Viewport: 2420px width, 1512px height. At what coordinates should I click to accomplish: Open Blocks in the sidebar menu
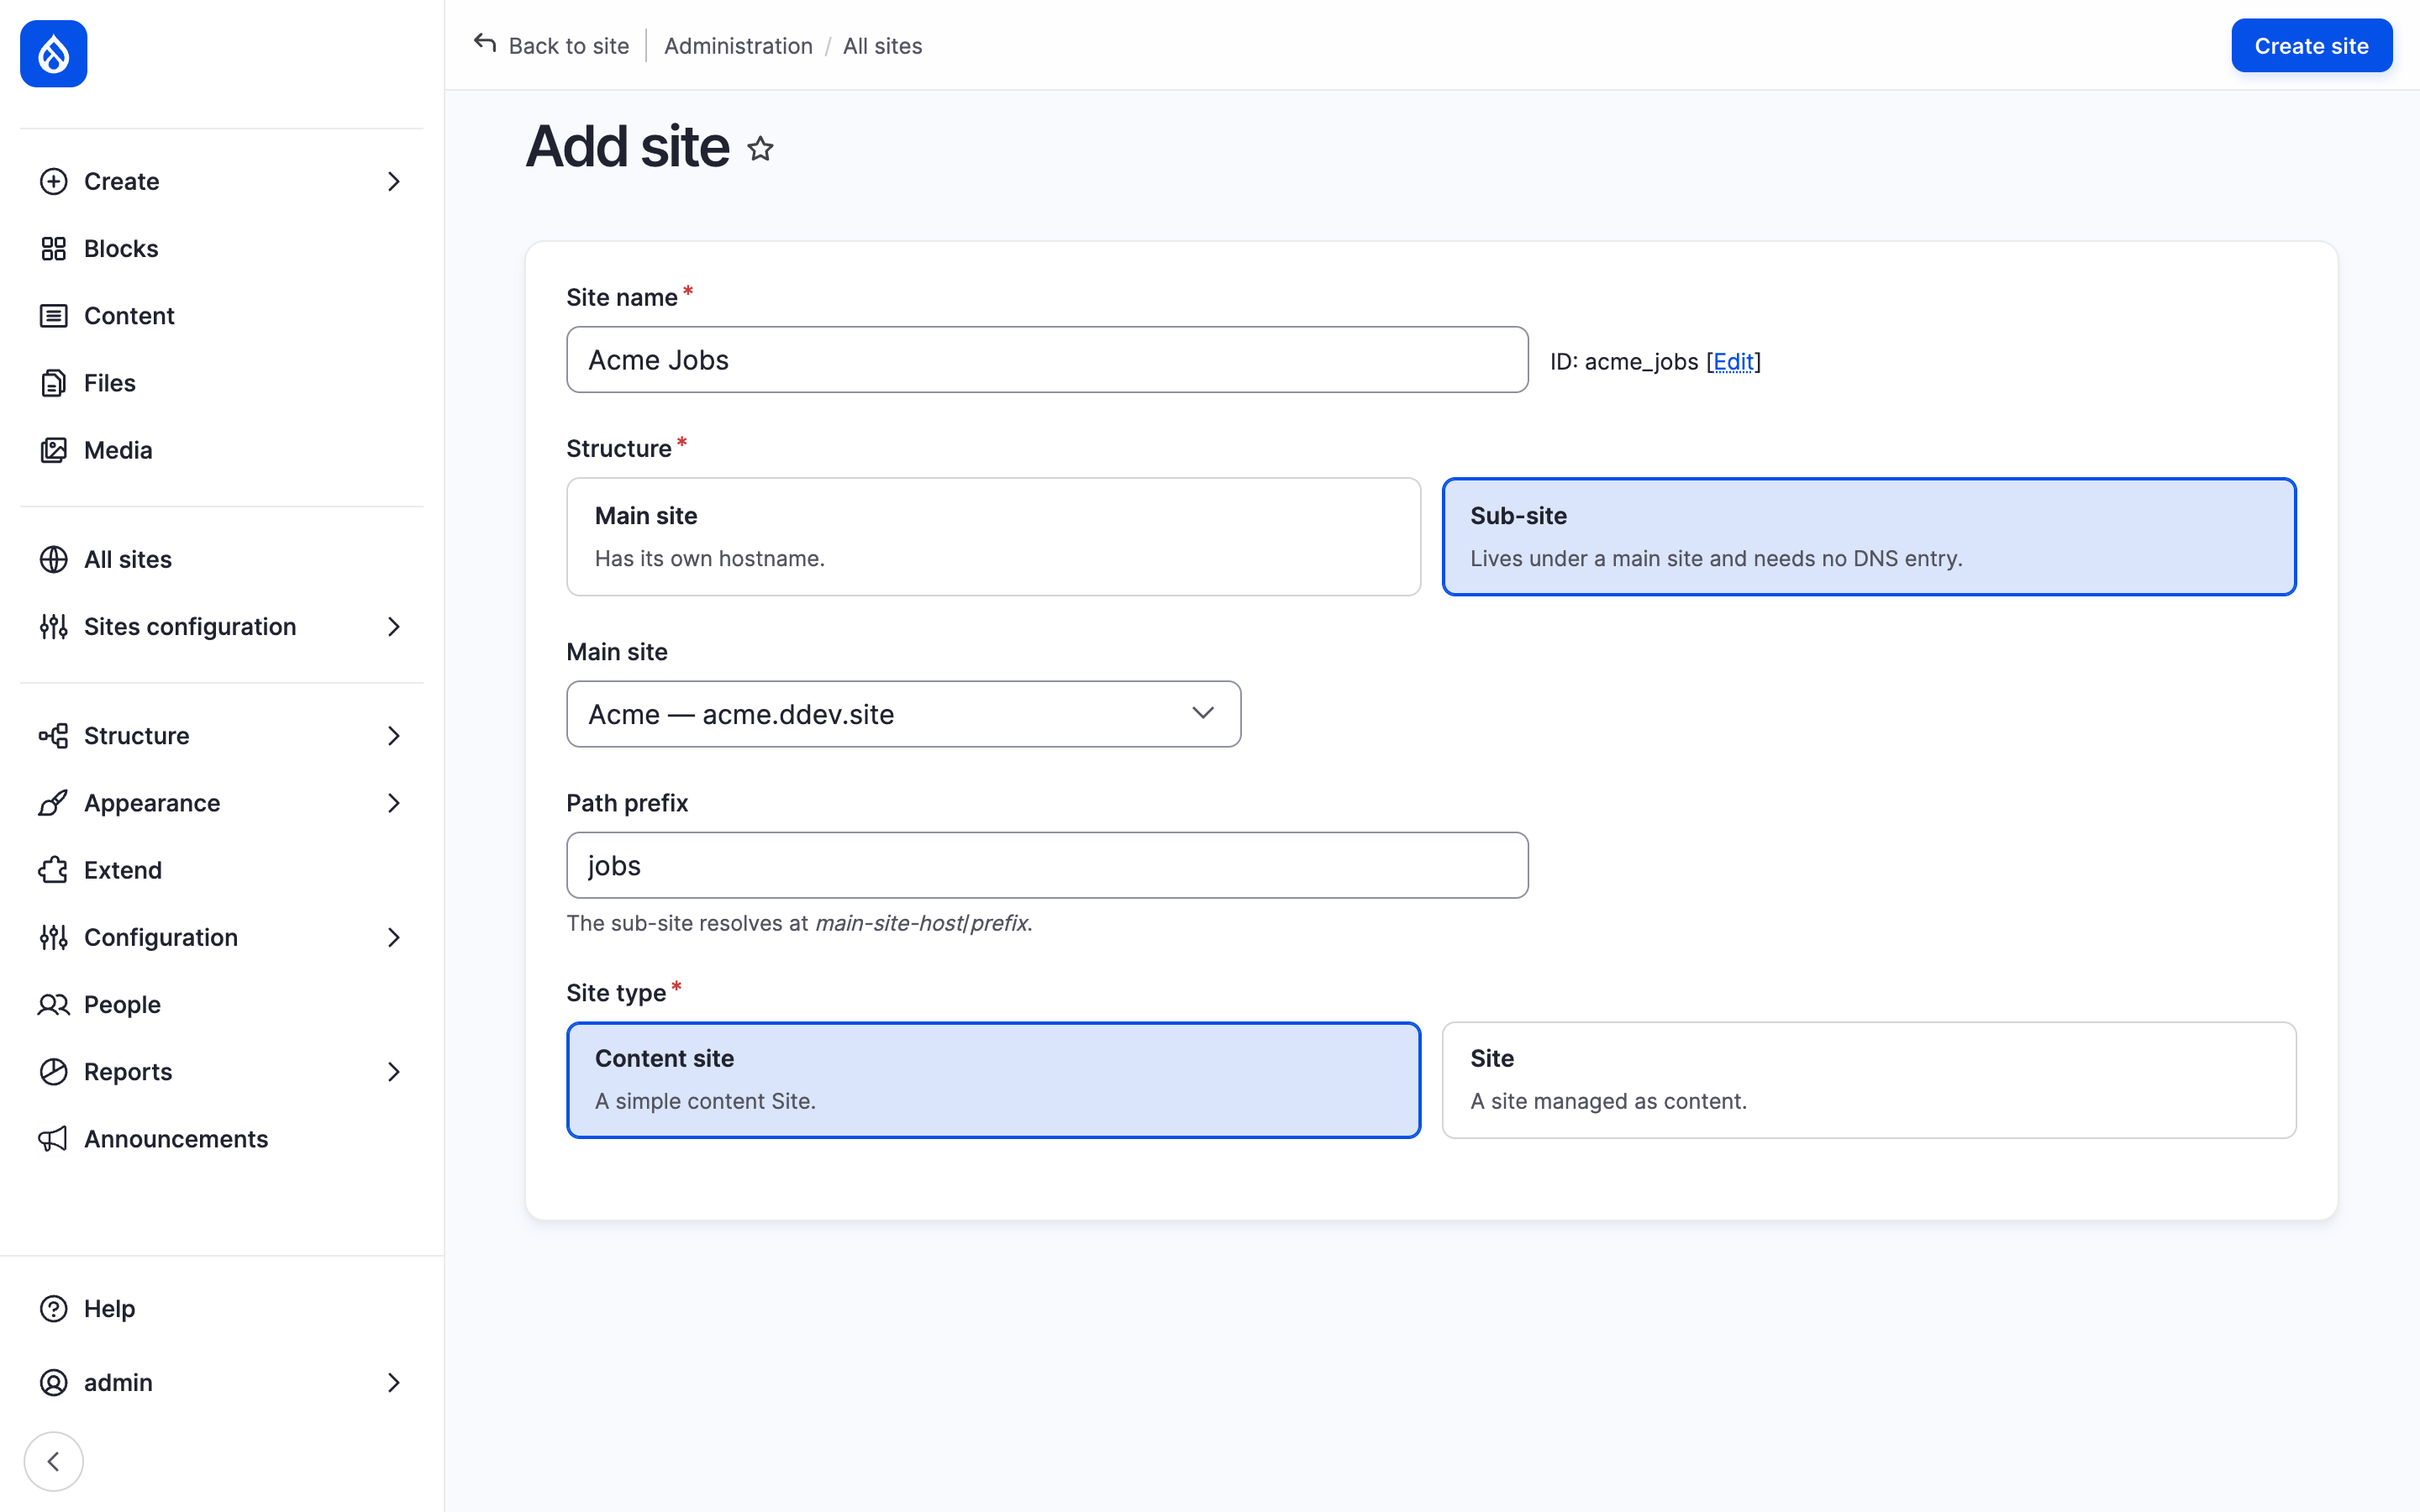tap(222, 248)
